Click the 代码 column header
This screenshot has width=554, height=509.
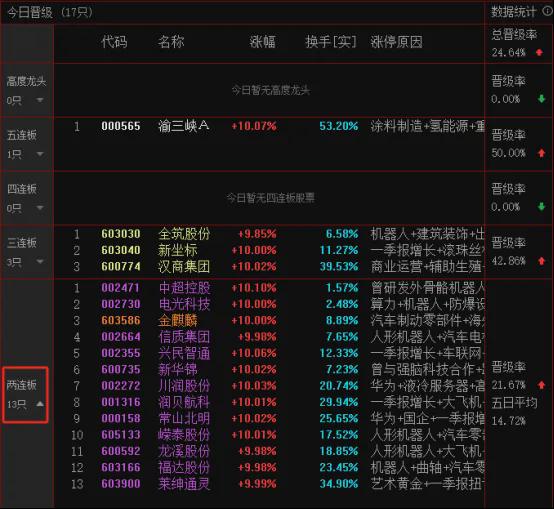point(114,42)
